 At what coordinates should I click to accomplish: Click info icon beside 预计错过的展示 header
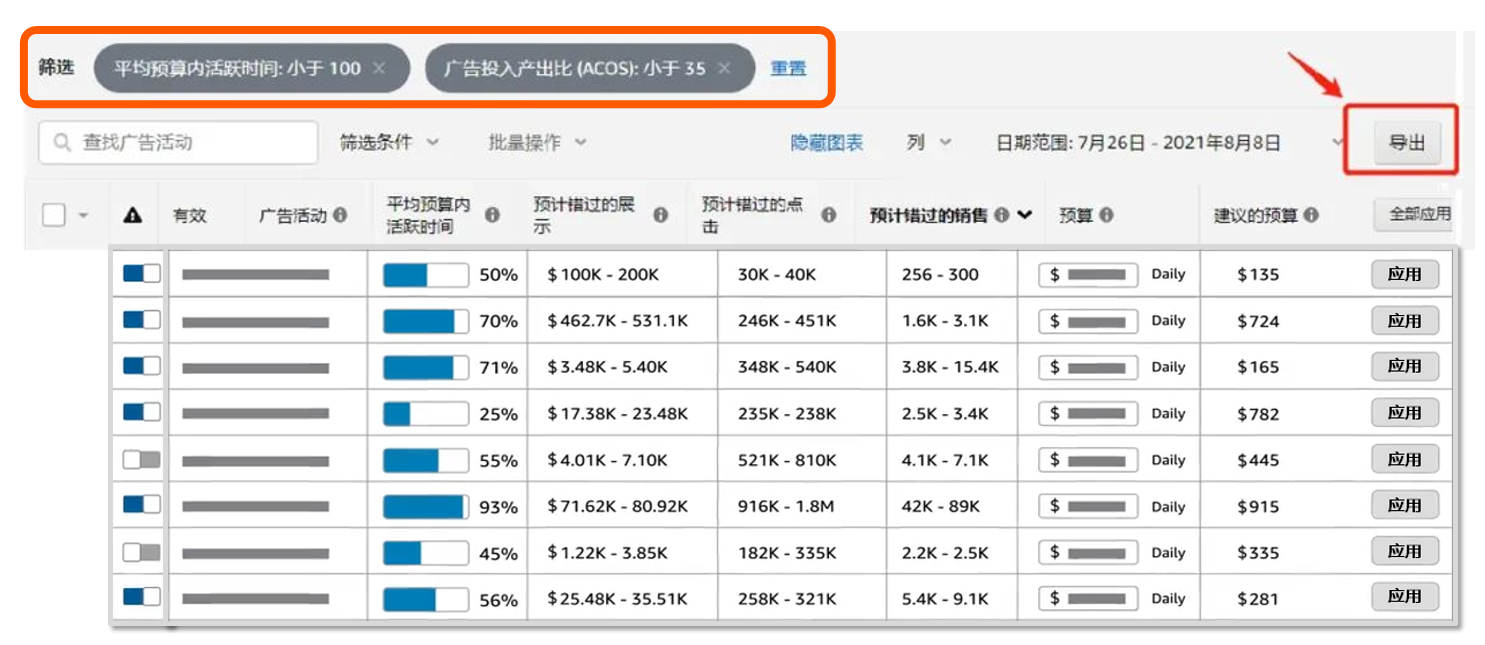[x=660, y=215]
